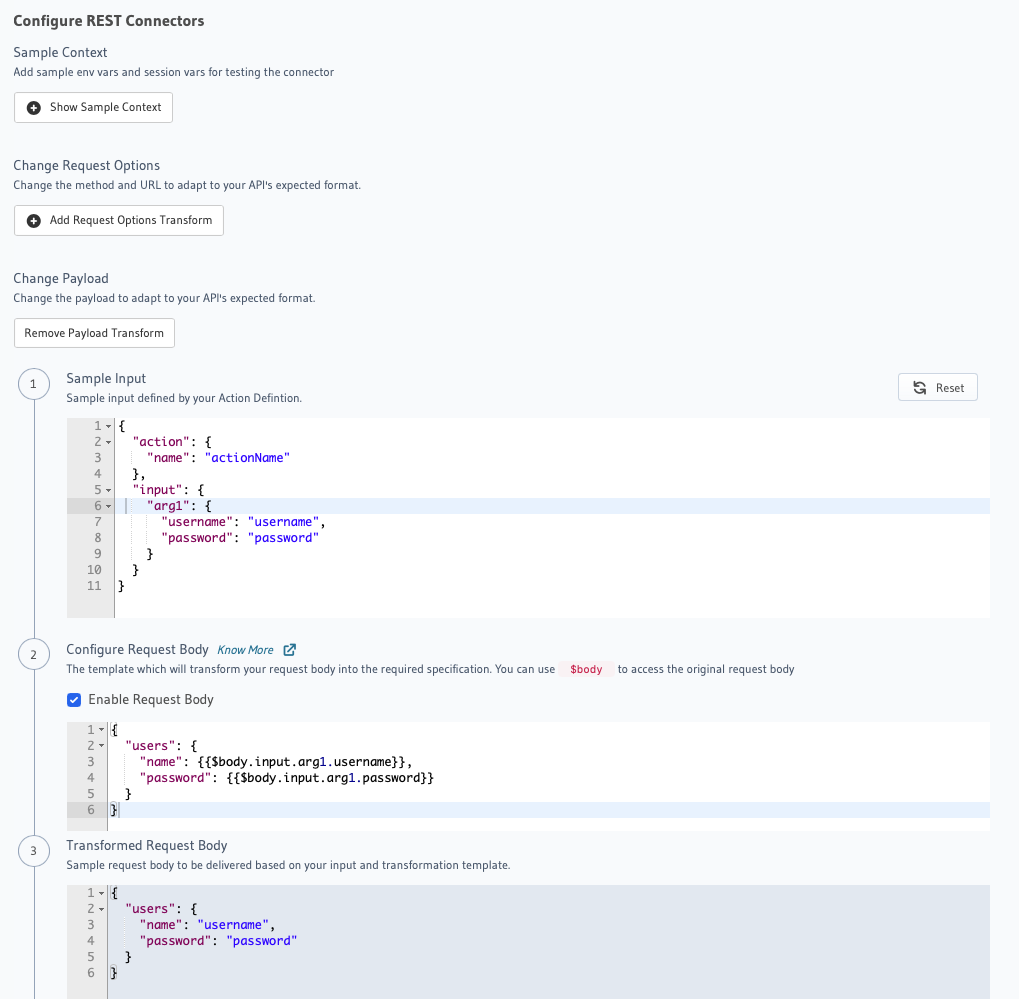Click the step 1 circle beside Sample Input

click(x=34, y=384)
